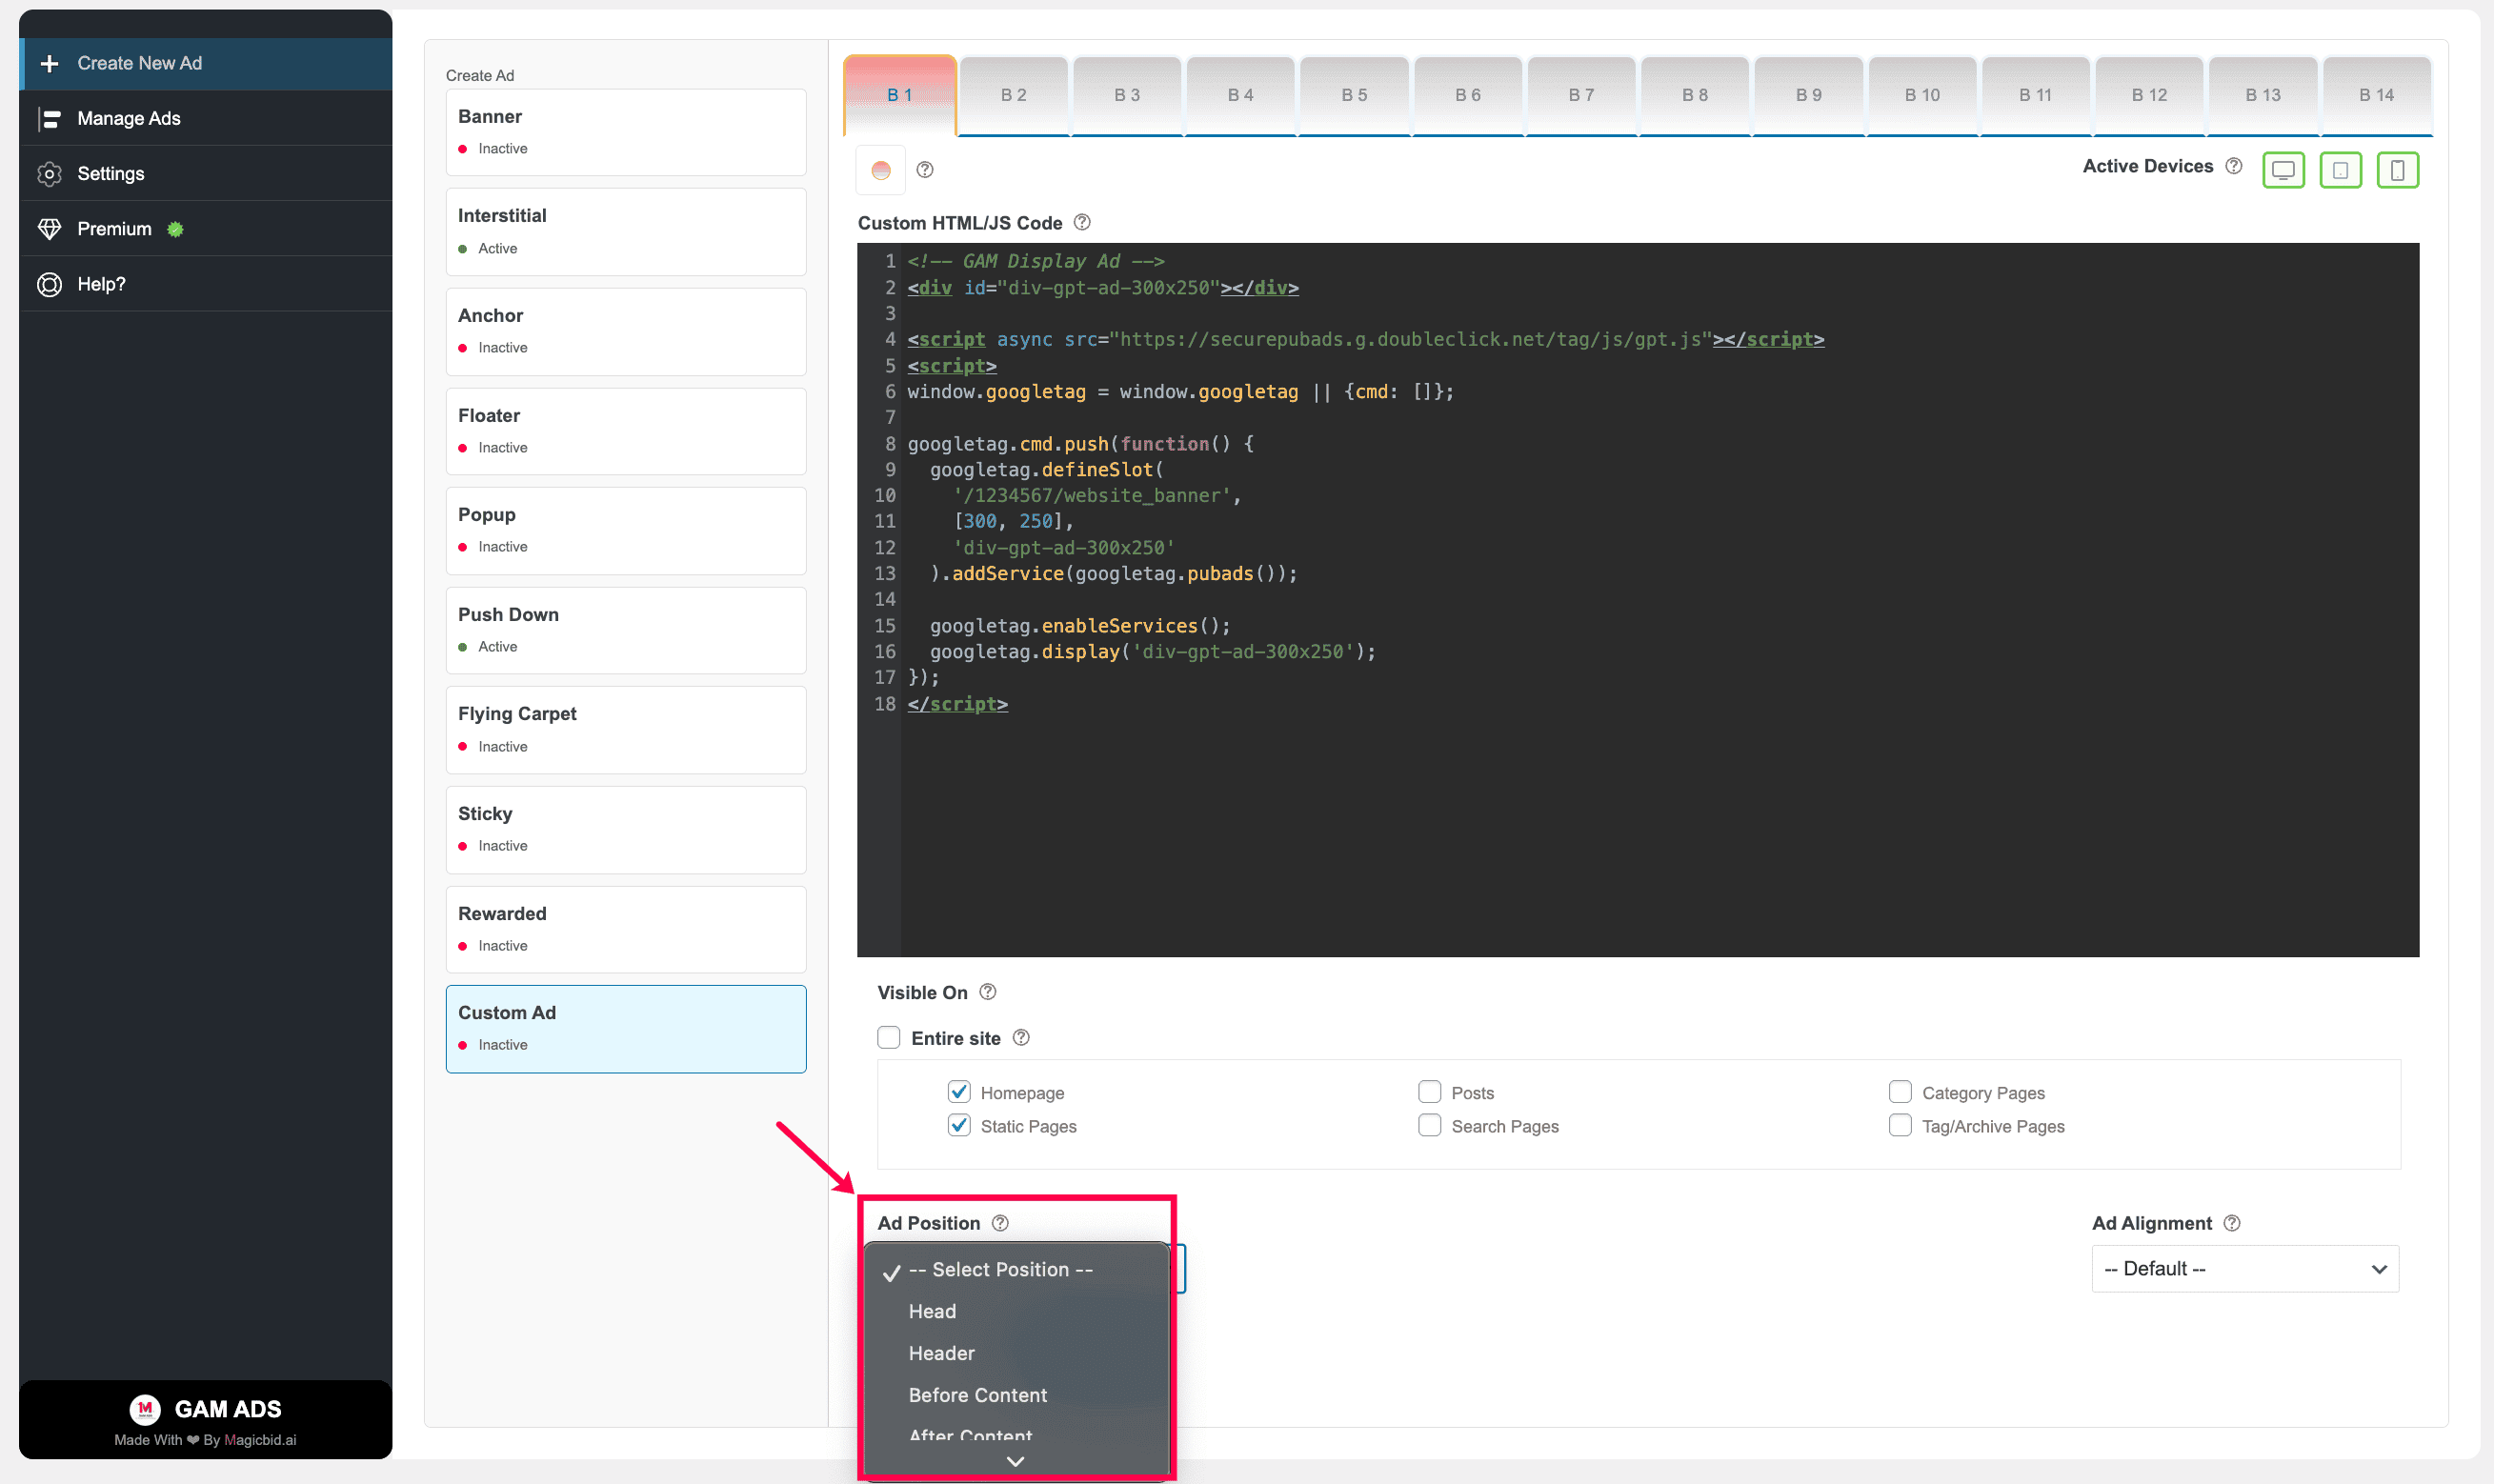2494x1484 pixels.
Task: Select the Interstitial ad type card
Action: click(x=626, y=231)
